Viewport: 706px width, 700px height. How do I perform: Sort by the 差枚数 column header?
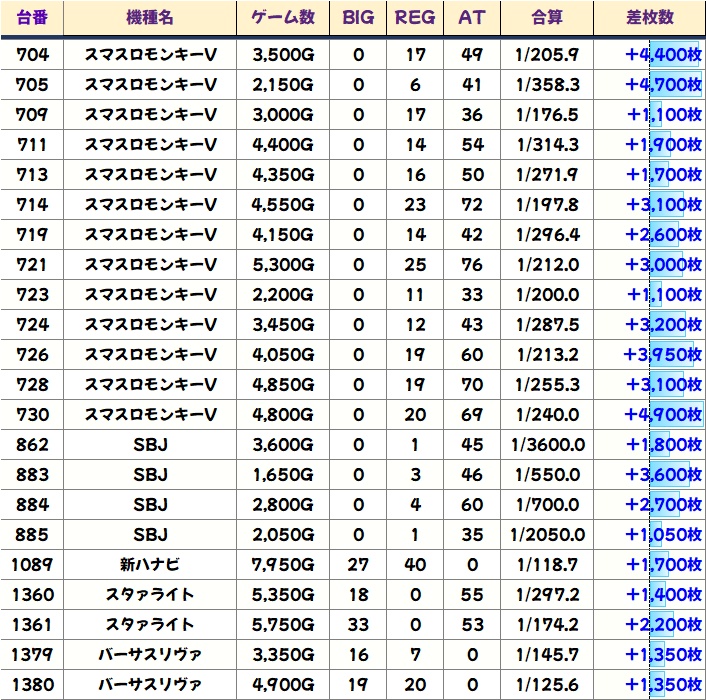[x=648, y=18]
